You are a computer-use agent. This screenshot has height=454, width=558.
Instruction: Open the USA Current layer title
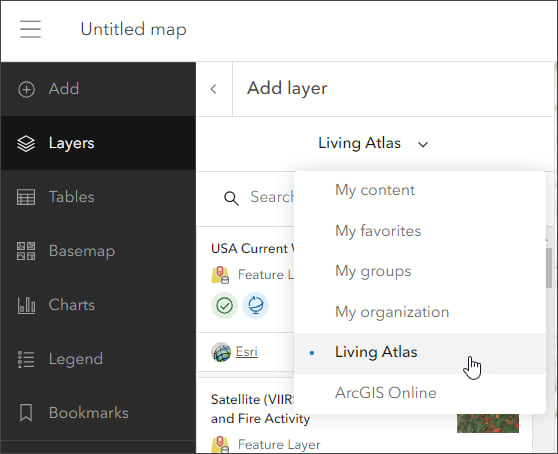click(x=252, y=248)
